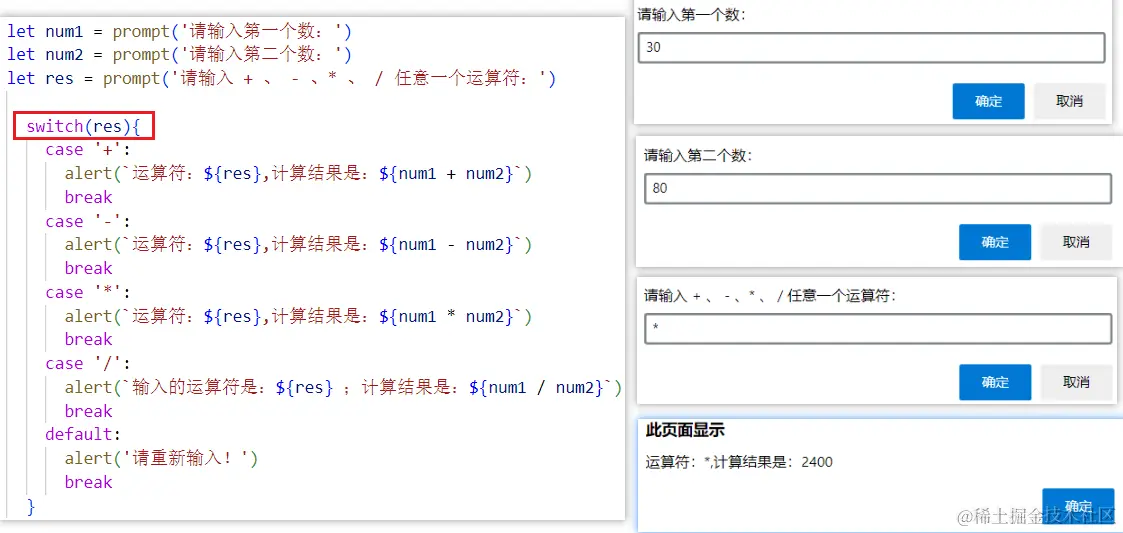
Task: Click 确定 in the 此页面显示 alert
Action: click(x=1078, y=506)
